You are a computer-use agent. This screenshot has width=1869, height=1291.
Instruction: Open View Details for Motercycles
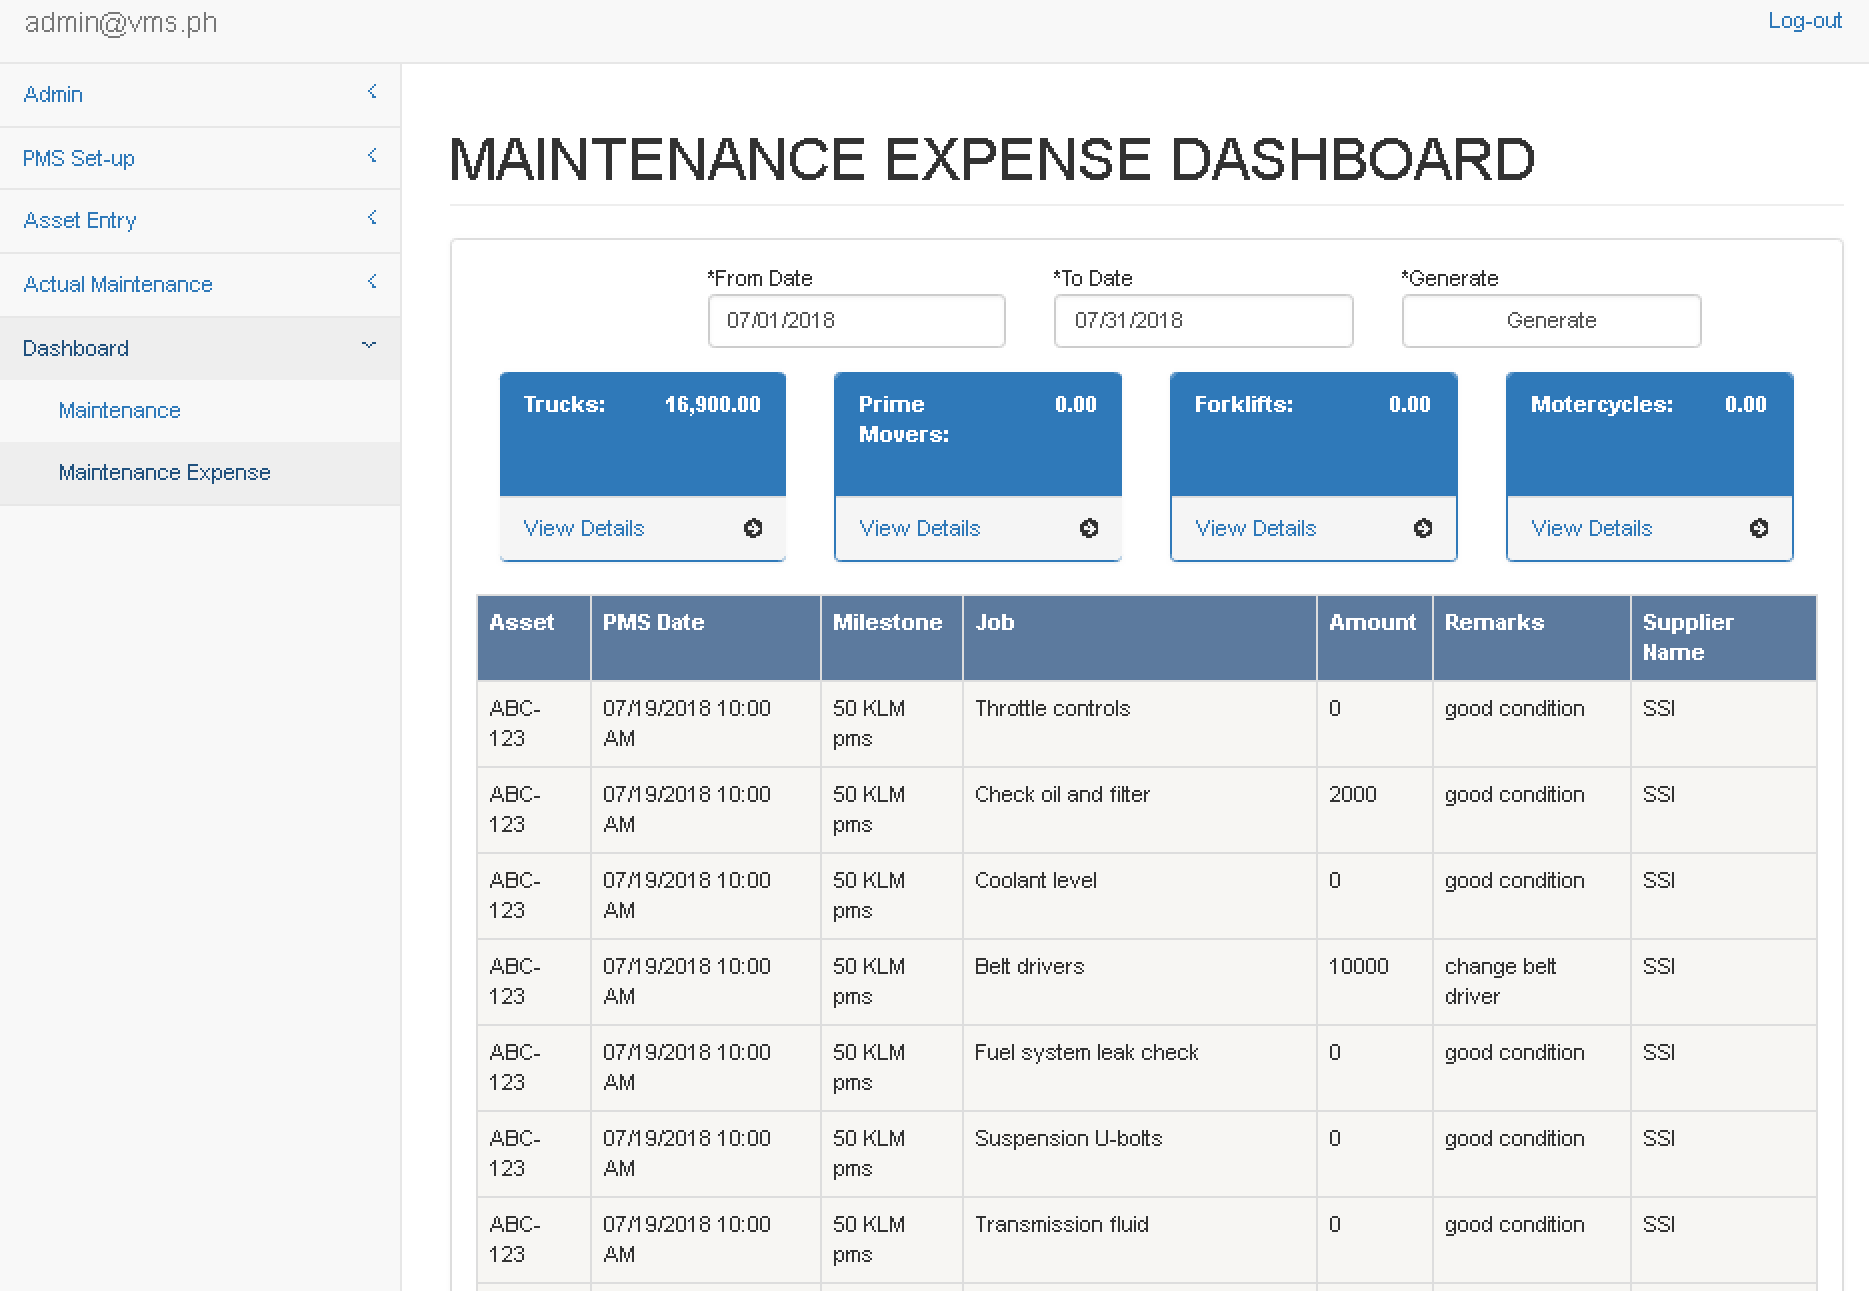(x=1592, y=528)
